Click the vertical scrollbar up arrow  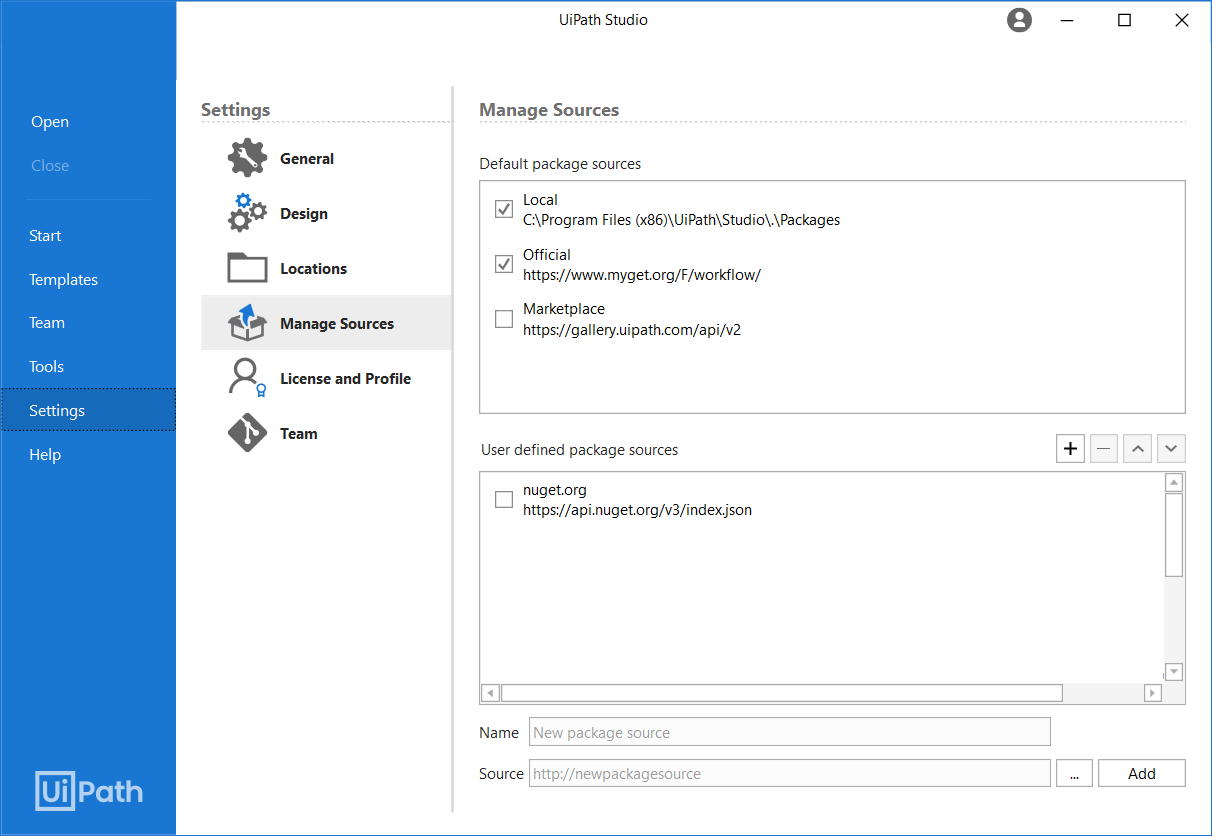click(x=1174, y=483)
